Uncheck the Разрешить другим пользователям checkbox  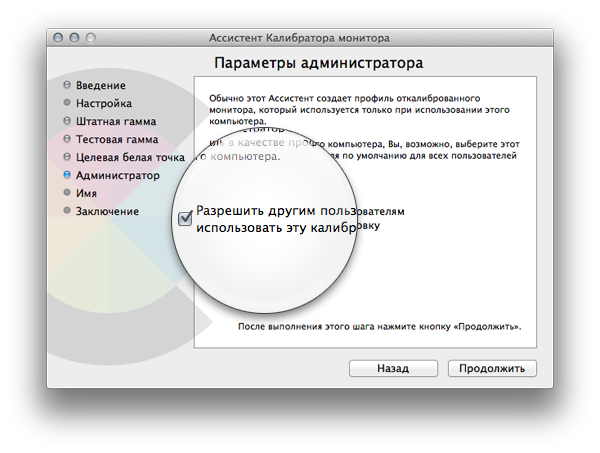[x=185, y=218]
